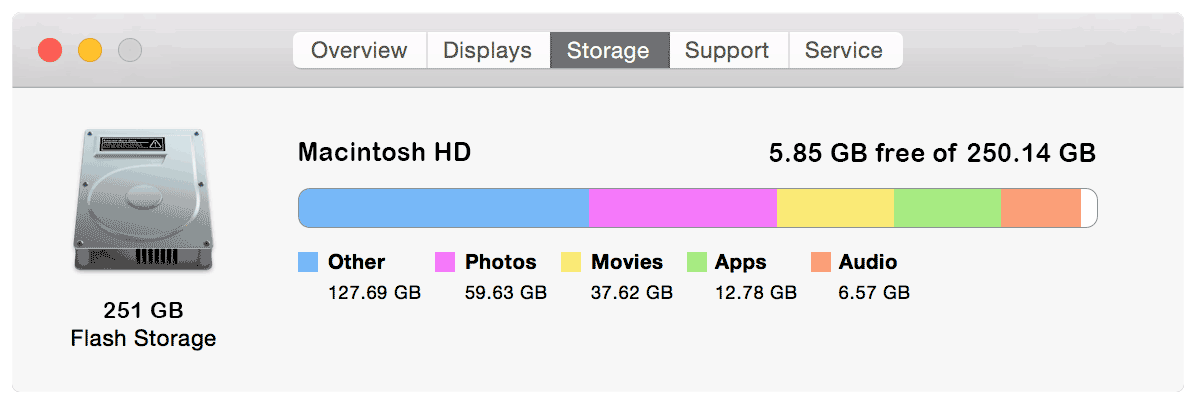
Task: Click the blue Other legend swatch
Action: point(308,262)
